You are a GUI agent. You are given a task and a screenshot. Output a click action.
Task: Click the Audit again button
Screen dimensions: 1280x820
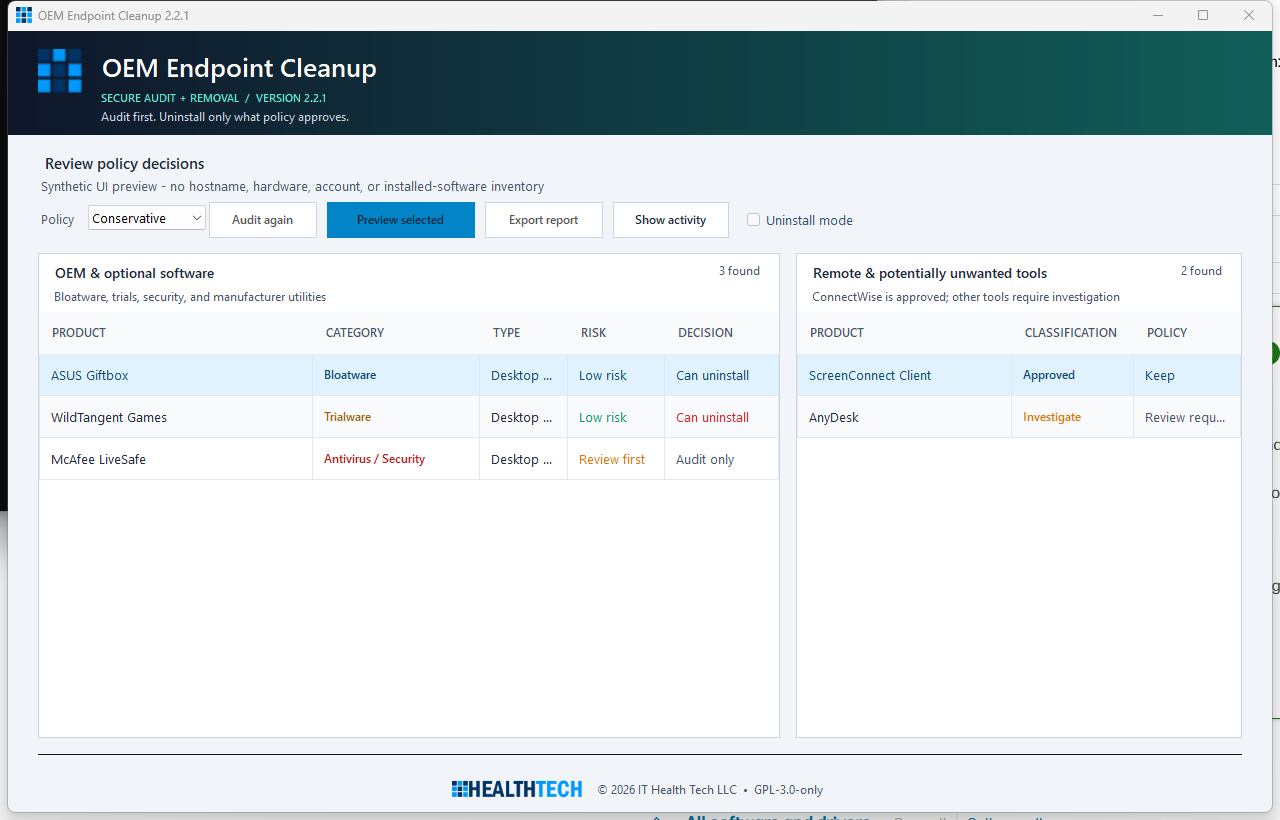(x=263, y=220)
